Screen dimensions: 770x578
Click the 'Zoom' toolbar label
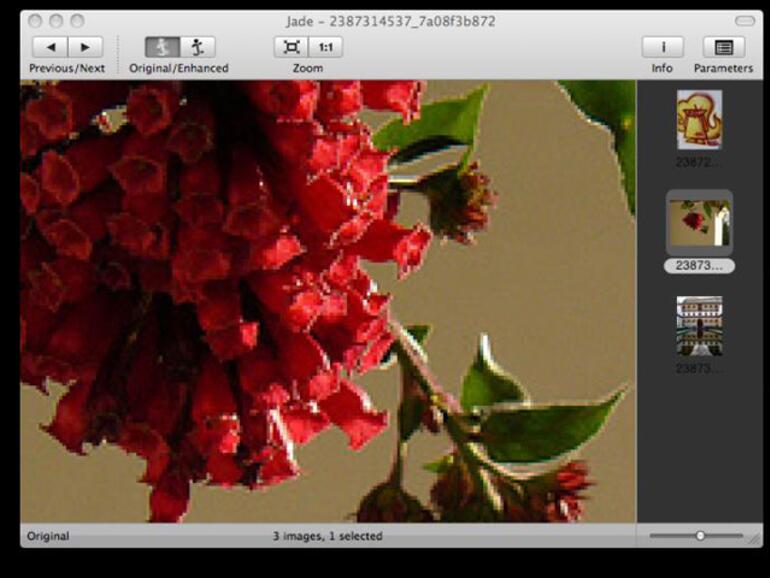[308, 68]
